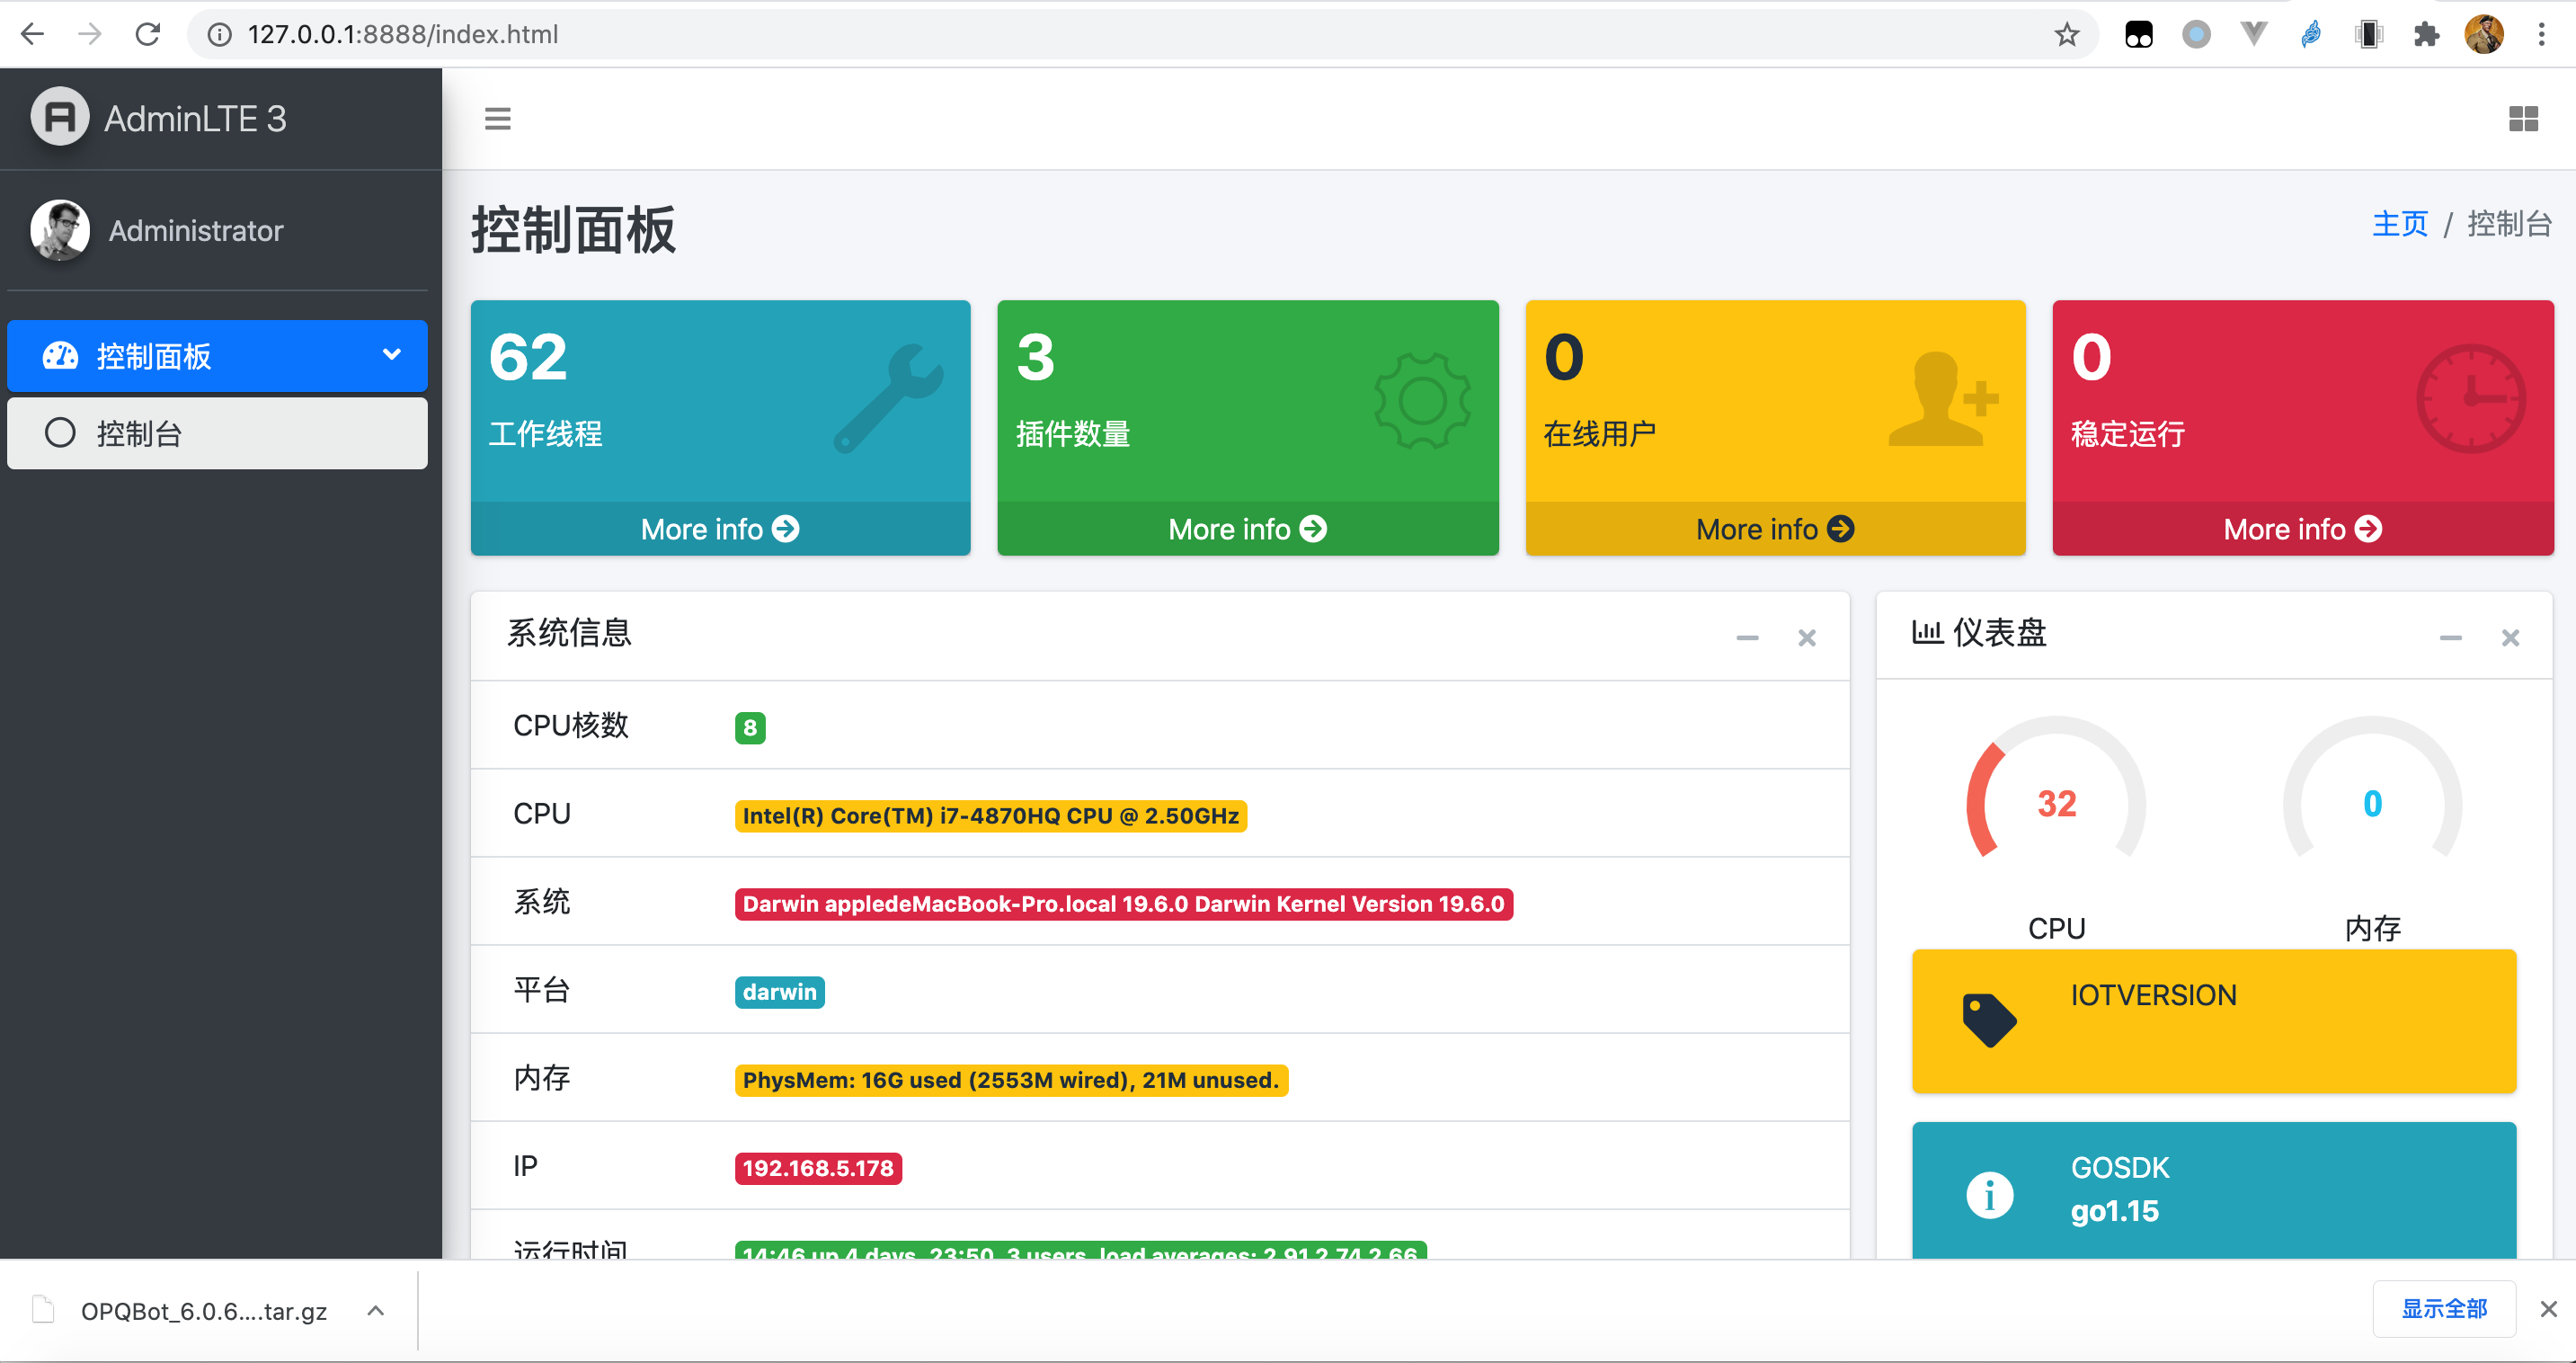
Task: Collapse the 控制面板 menu chevron
Action: point(392,354)
